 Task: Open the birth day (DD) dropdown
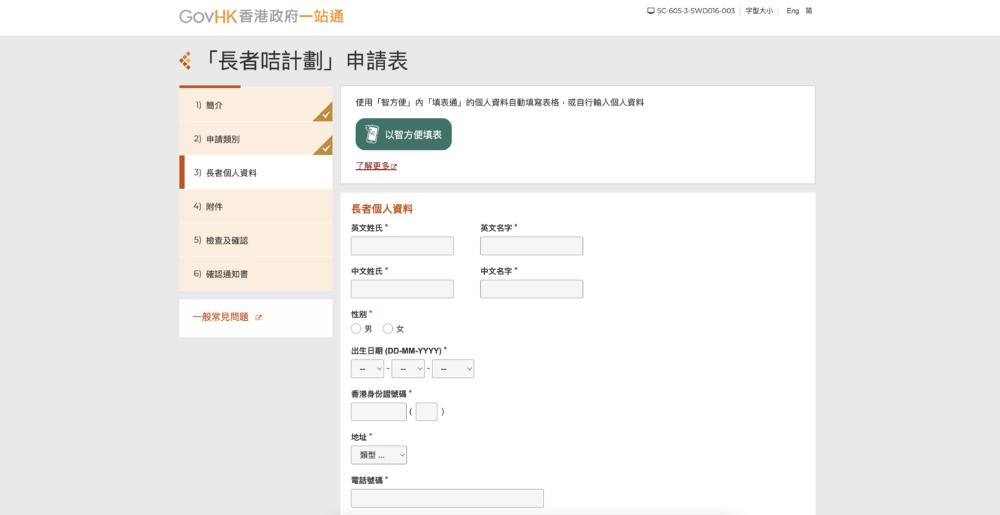coord(367,369)
